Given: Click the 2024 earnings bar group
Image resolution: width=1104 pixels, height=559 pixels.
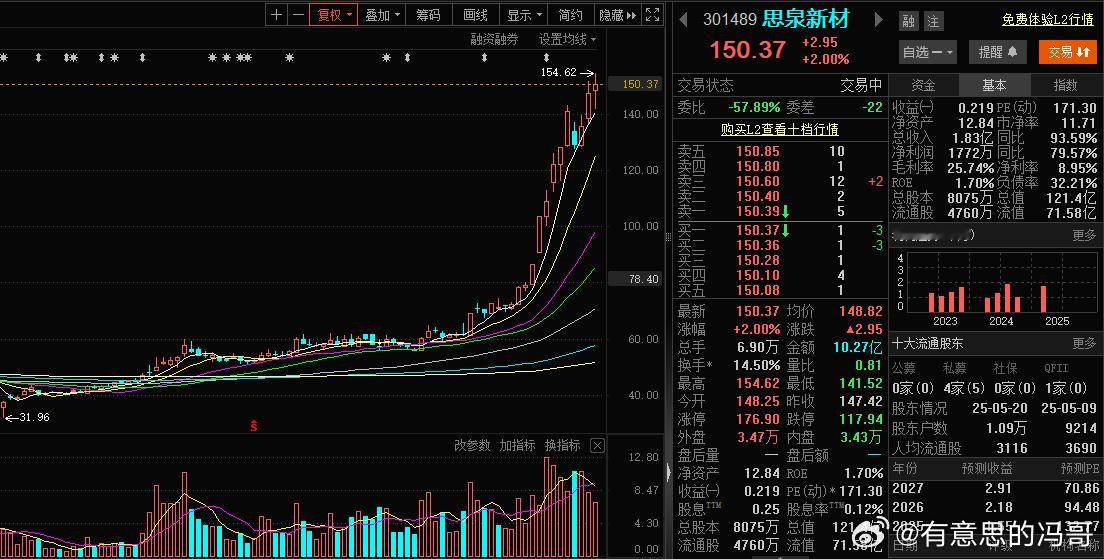Looking at the screenshot, I should point(1002,298).
